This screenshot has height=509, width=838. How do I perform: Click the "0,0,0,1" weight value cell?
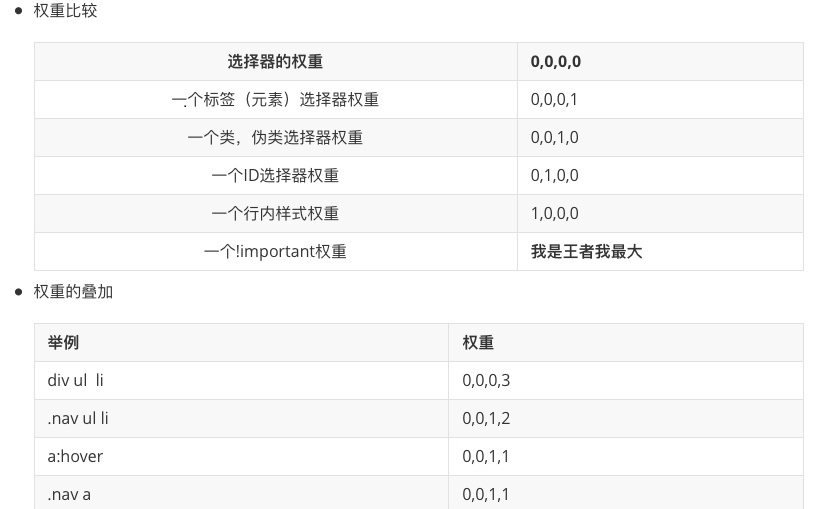pos(554,100)
